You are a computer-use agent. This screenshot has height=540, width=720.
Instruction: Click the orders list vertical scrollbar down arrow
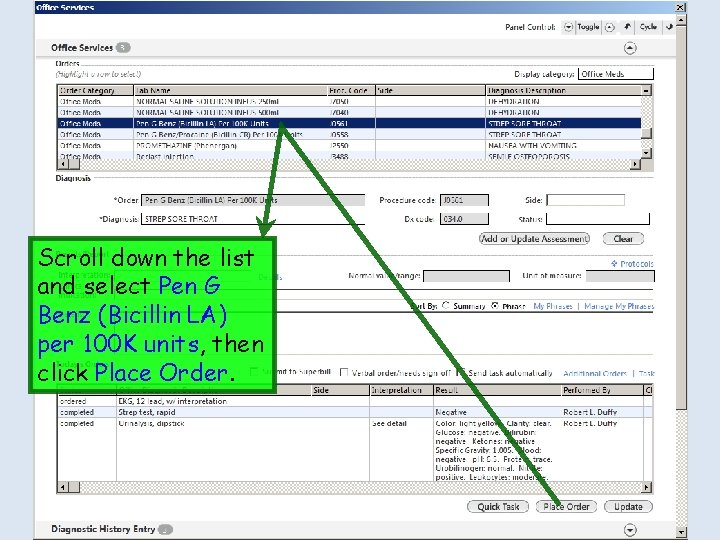point(647,153)
